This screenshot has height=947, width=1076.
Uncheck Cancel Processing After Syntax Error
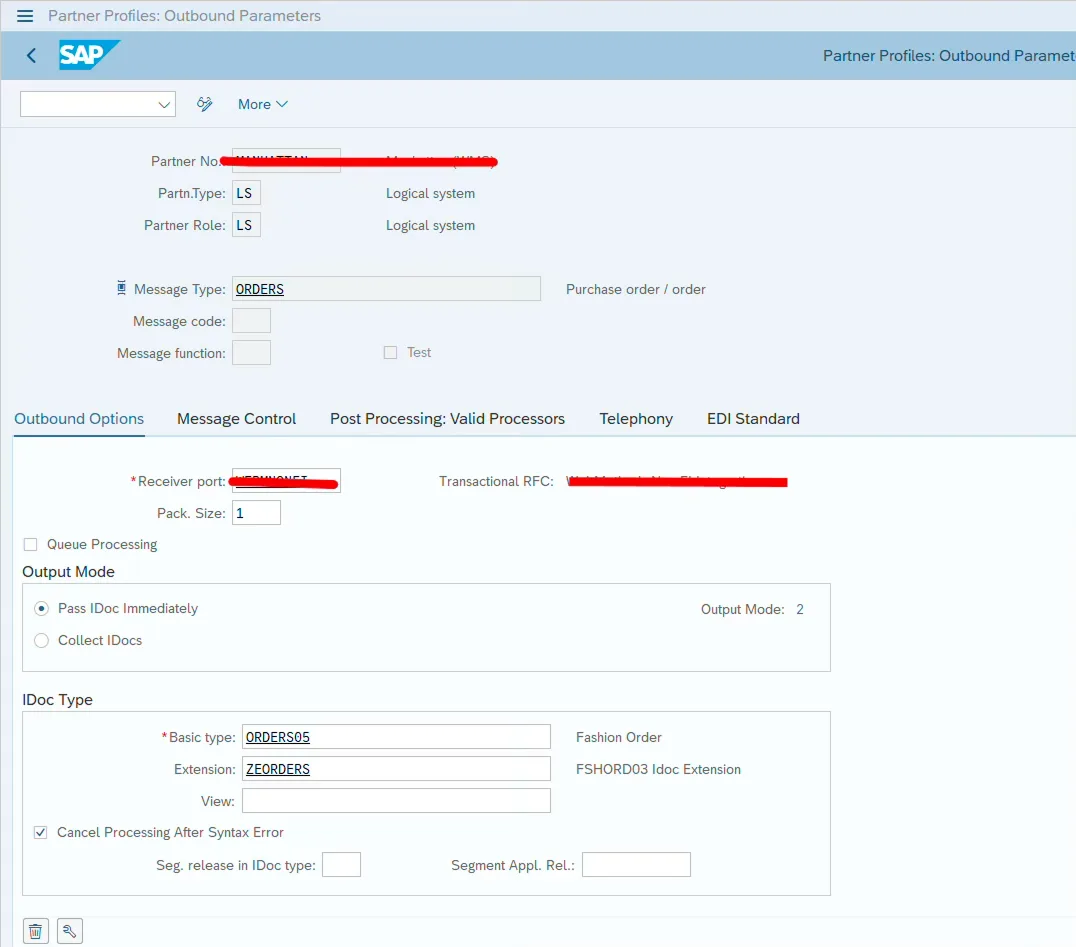(x=40, y=832)
